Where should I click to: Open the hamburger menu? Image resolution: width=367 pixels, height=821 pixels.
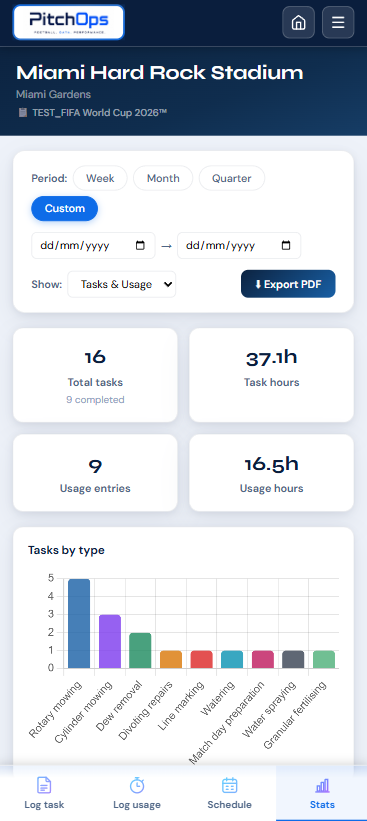point(338,23)
